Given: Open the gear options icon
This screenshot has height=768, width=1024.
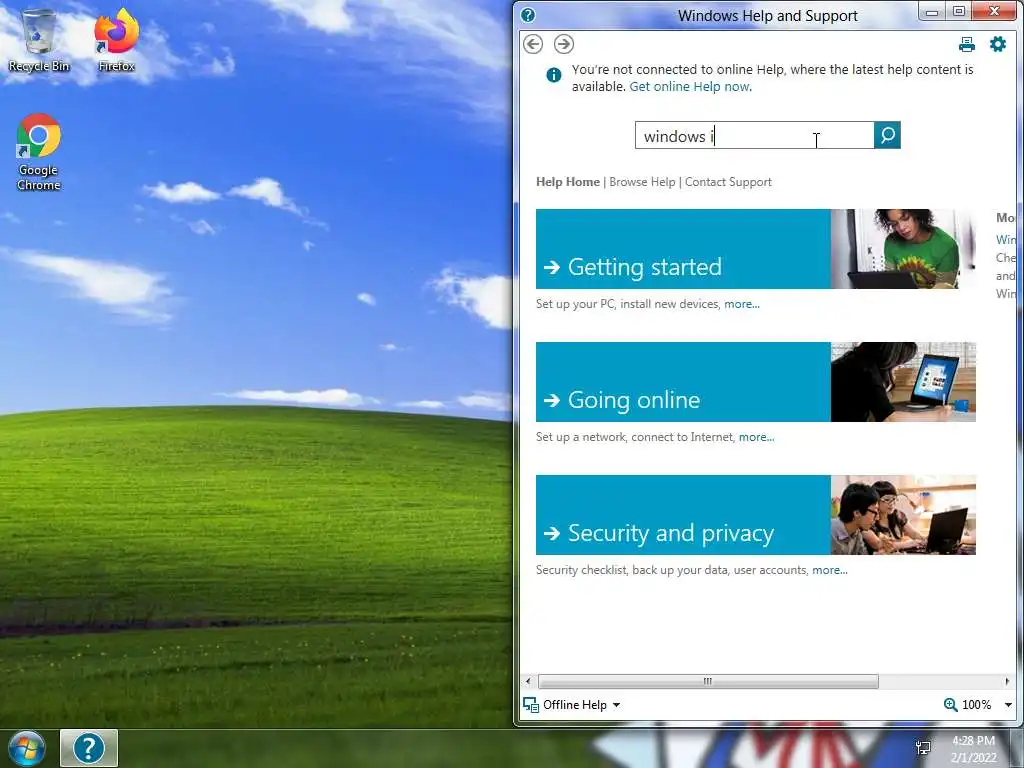Looking at the screenshot, I should pos(998,44).
